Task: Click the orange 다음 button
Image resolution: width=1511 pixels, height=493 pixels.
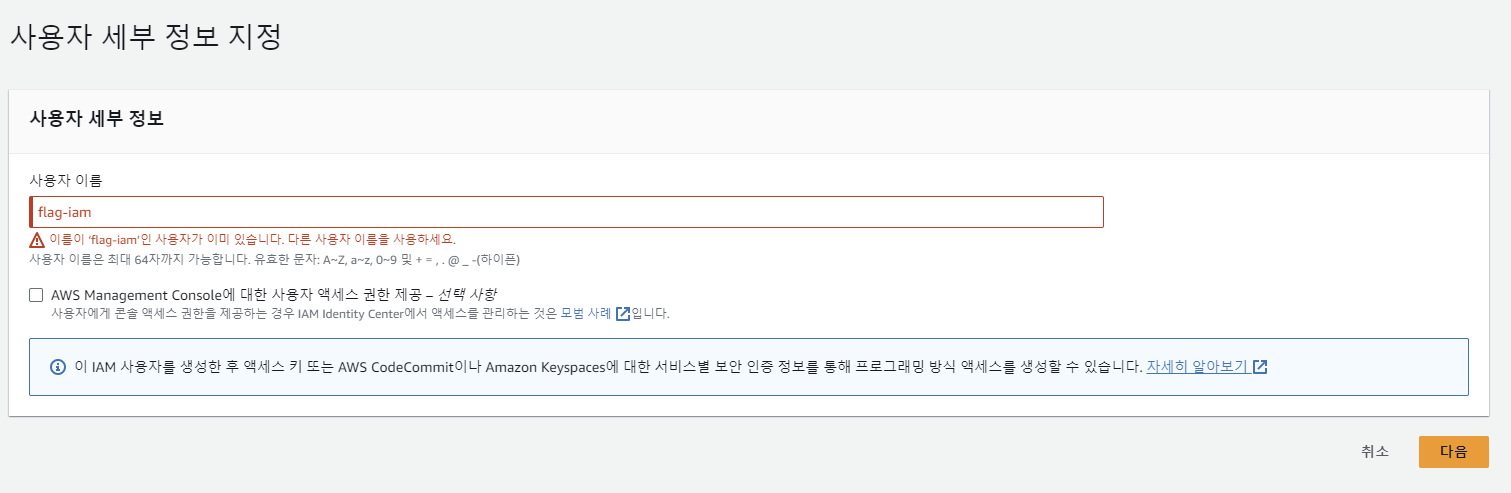Action: [1453, 452]
